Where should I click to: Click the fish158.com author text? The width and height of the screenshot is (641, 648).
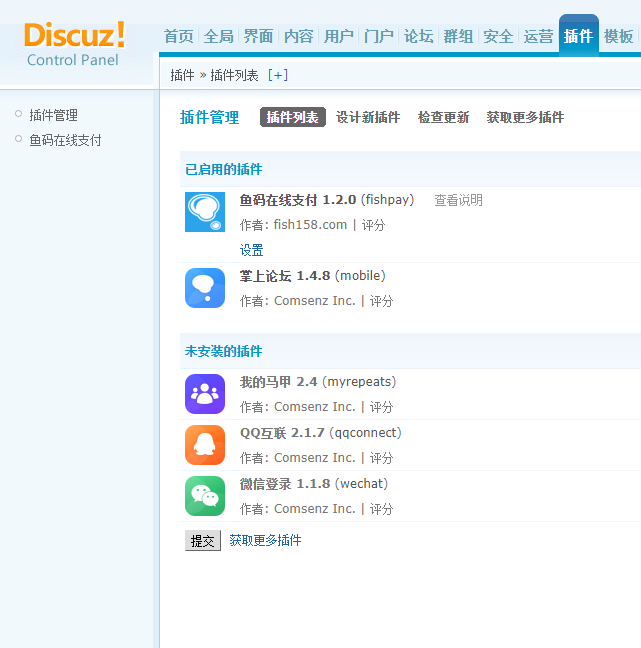(310, 225)
